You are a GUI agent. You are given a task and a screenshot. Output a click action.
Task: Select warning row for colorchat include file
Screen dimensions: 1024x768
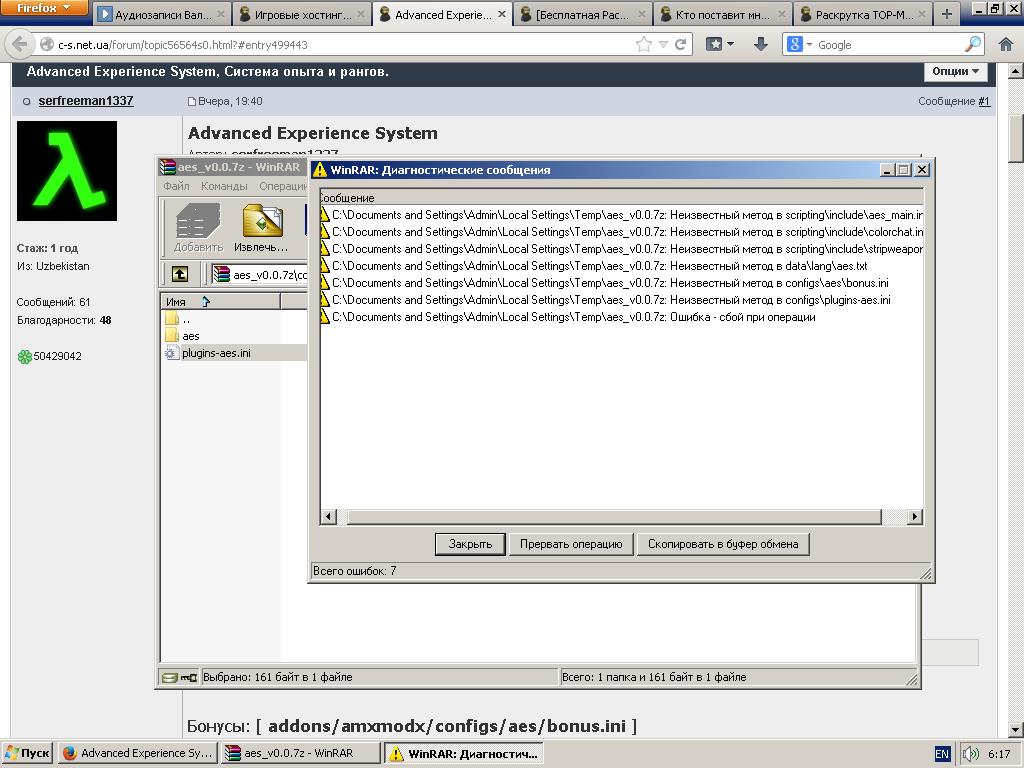[621, 232]
